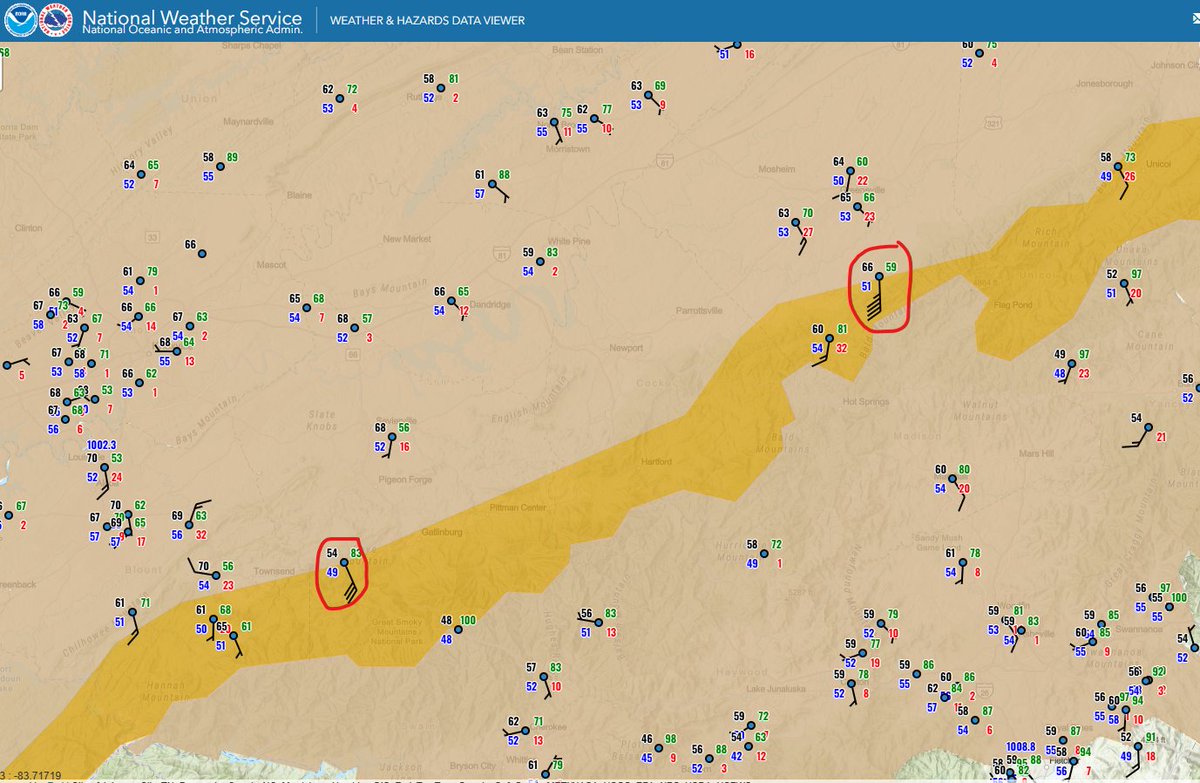Click the Hot Springs town label
The image size is (1200, 783).
click(x=866, y=402)
